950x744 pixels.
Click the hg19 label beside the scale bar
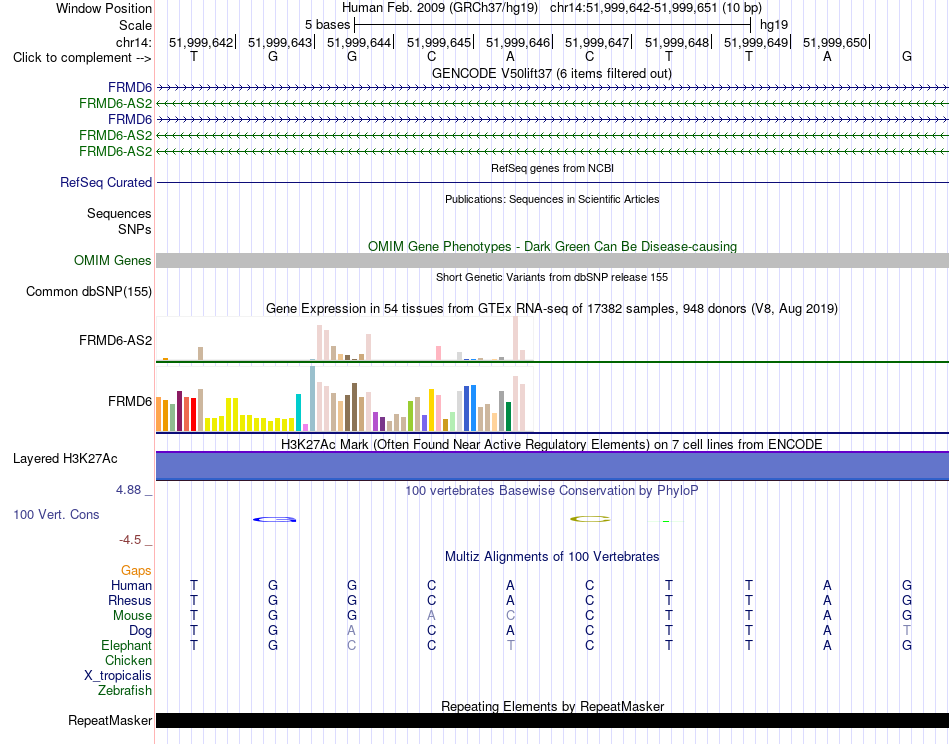point(774,25)
